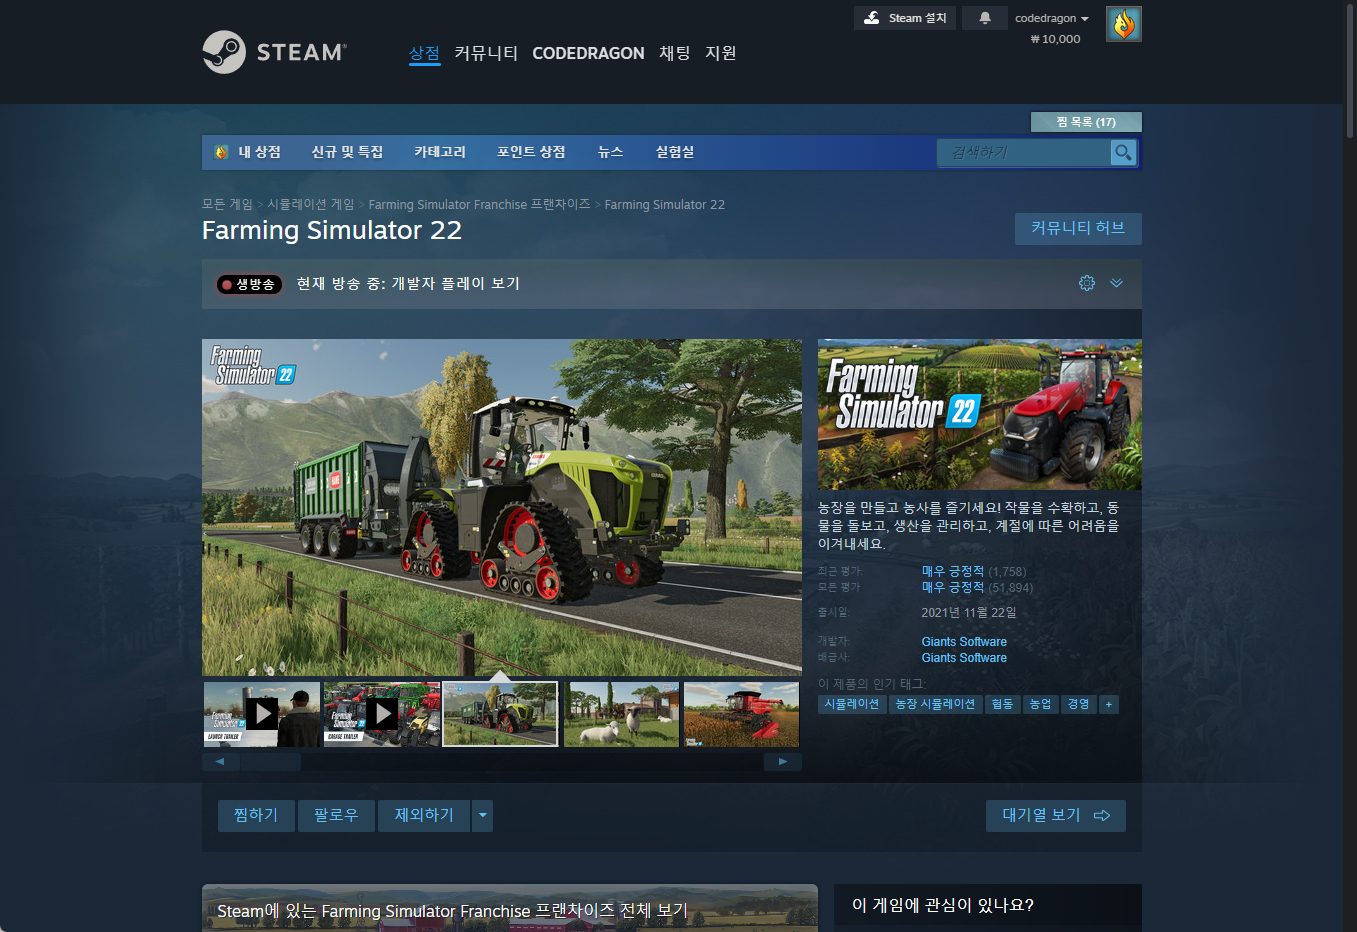The width and height of the screenshot is (1357, 932).
Task: Click right arrow of thumbnail strip
Action: click(783, 762)
